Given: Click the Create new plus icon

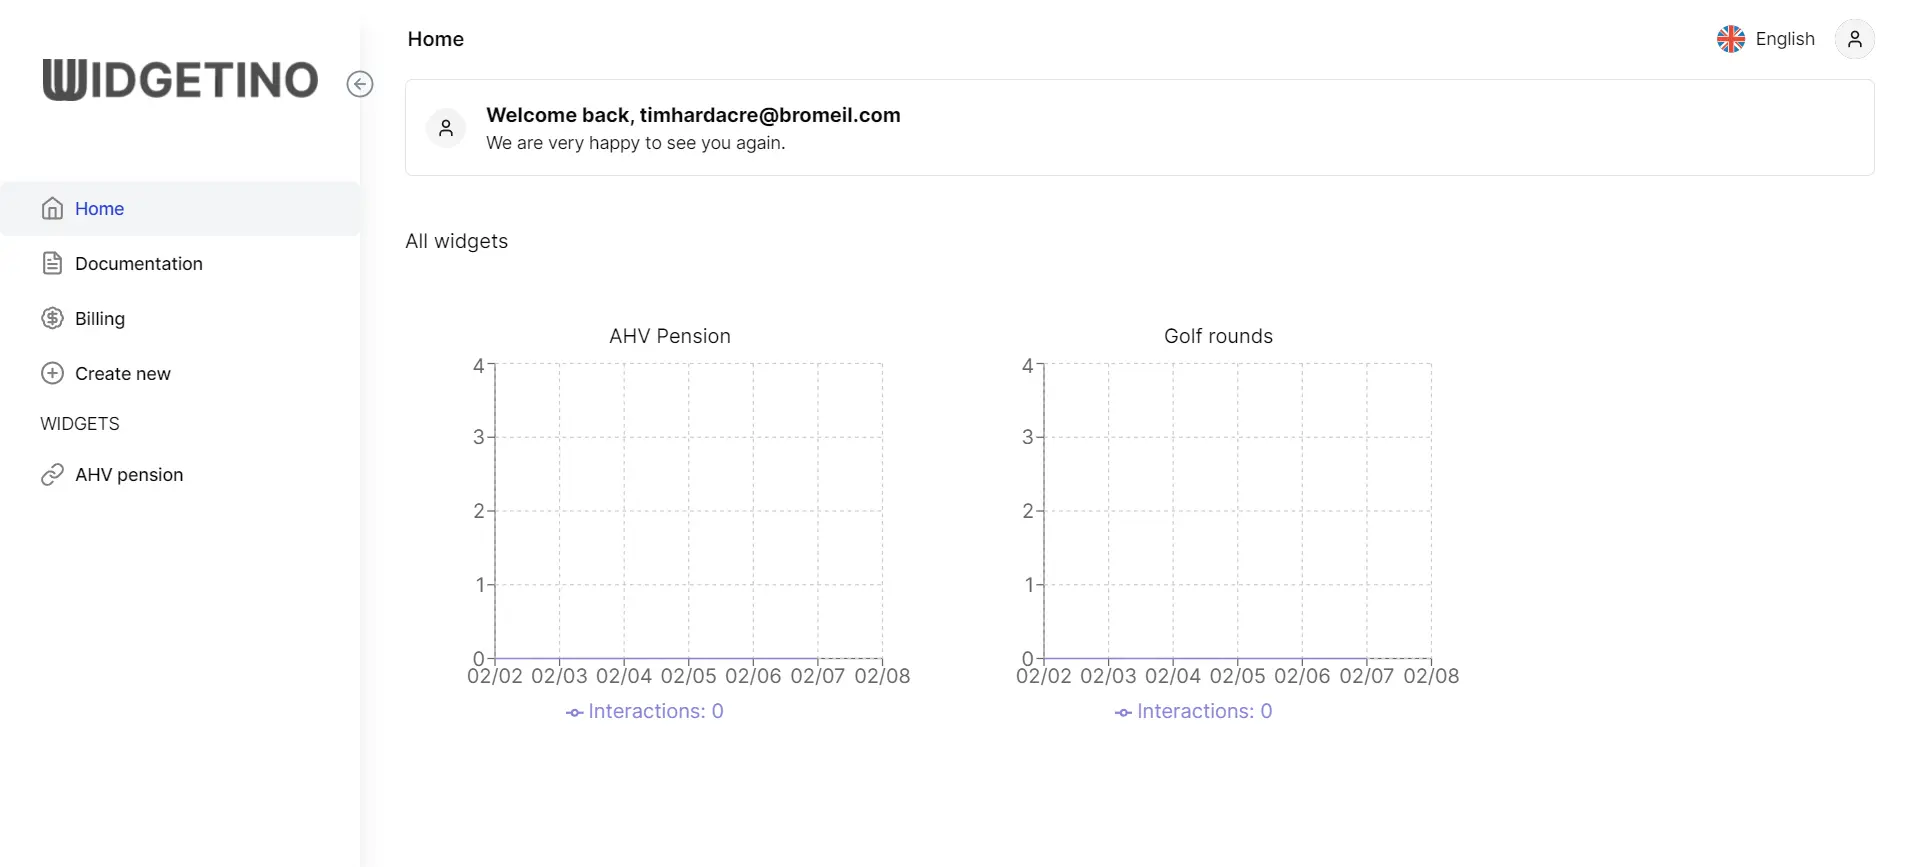Looking at the screenshot, I should coord(52,373).
